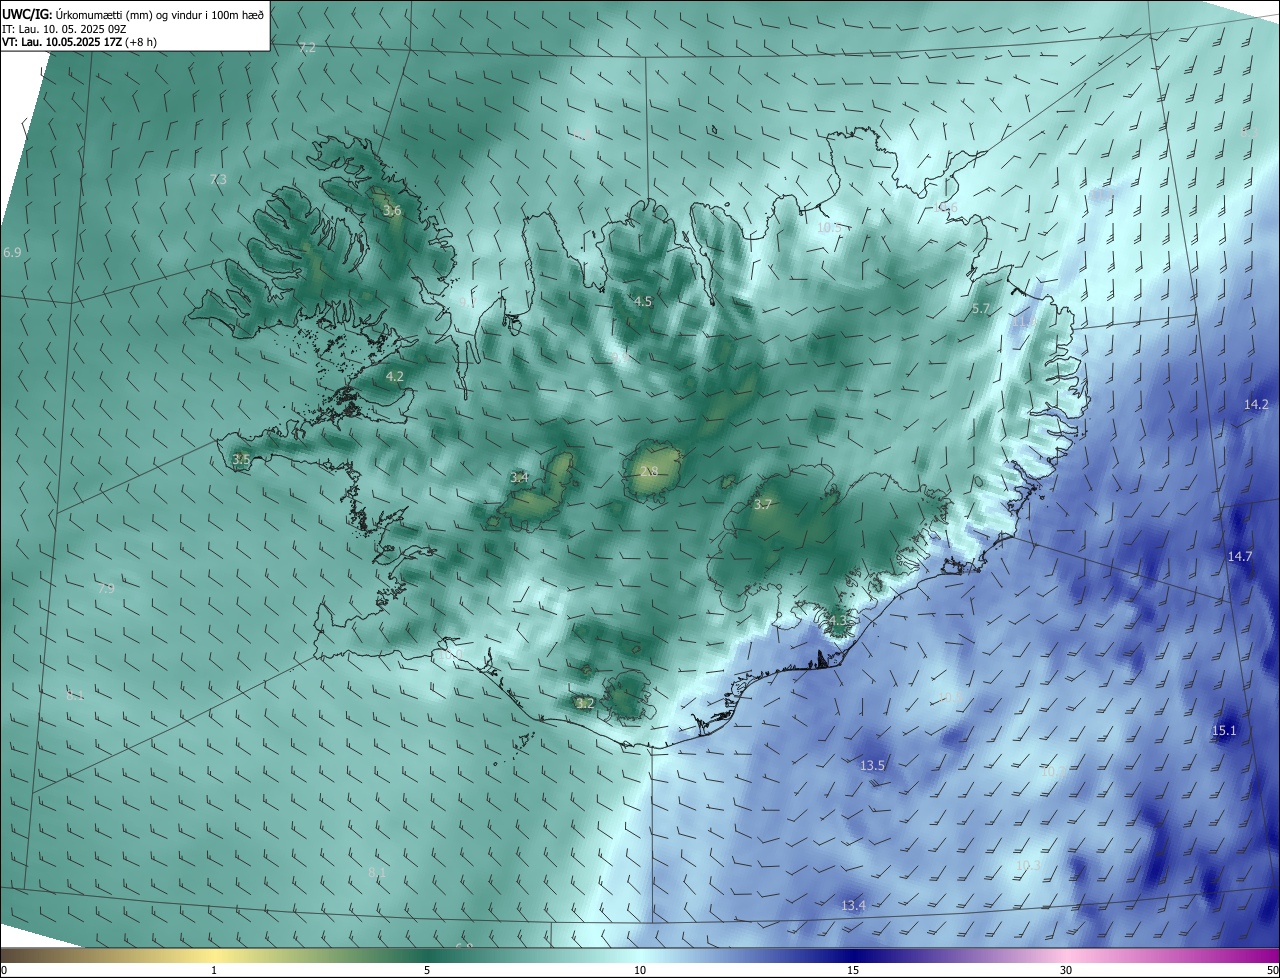Click the 5 tick on the color scale
The image size is (1280, 978).
click(427, 970)
